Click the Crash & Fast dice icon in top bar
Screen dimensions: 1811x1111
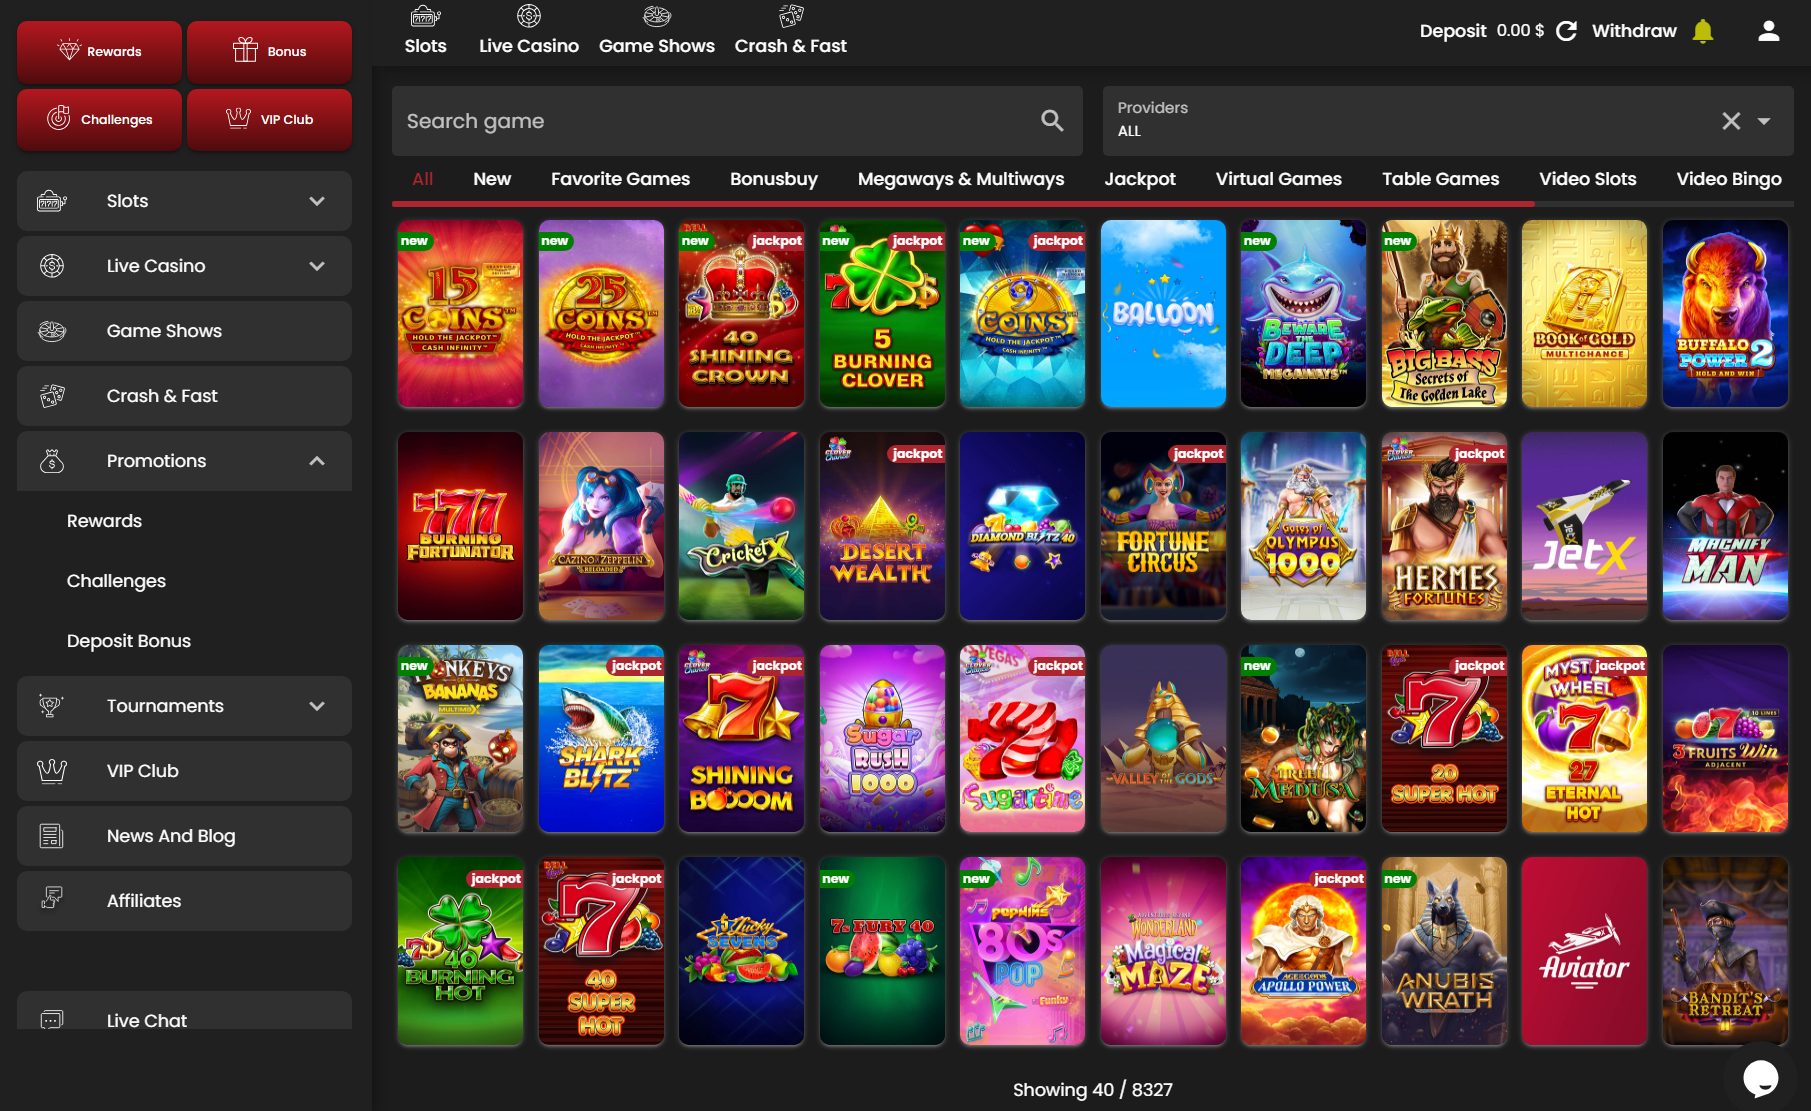coord(790,17)
